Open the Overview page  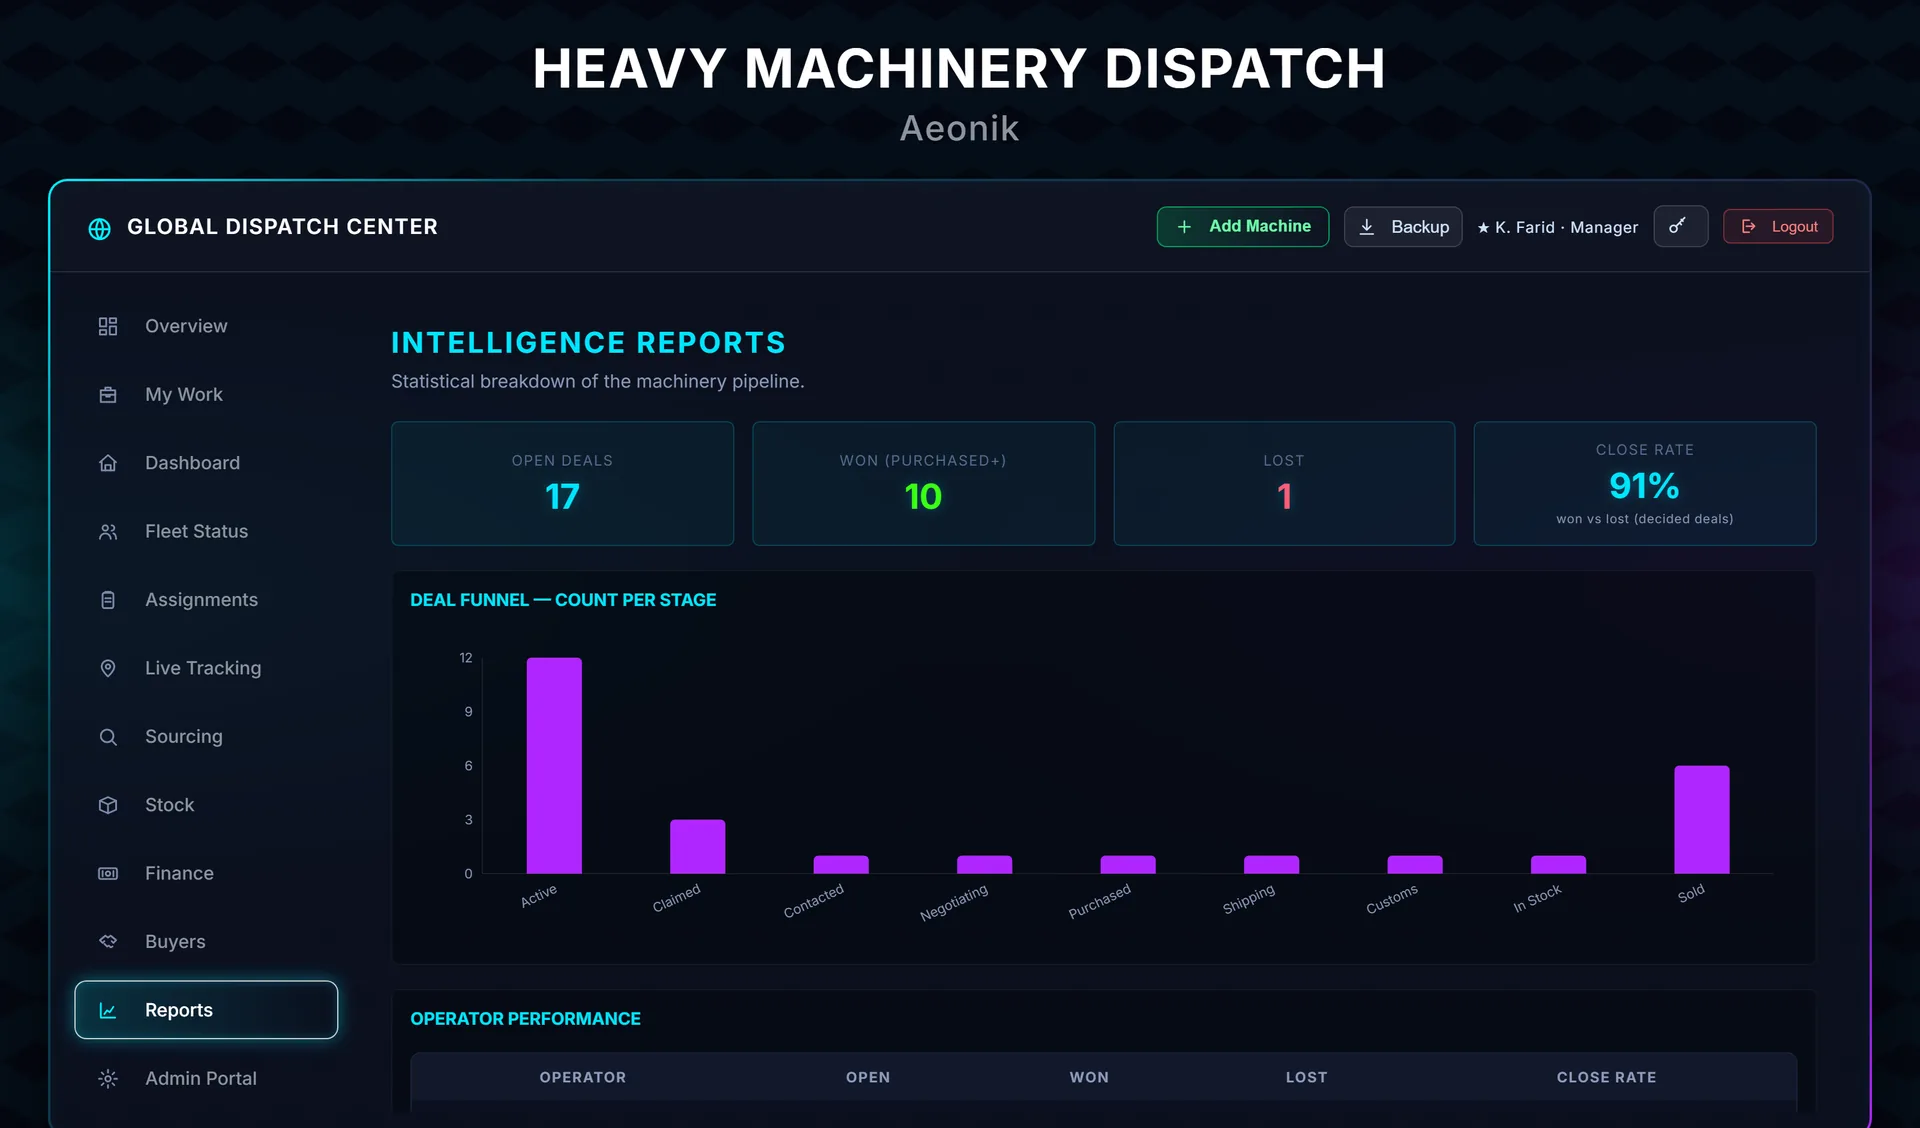(x=206, y=326)
